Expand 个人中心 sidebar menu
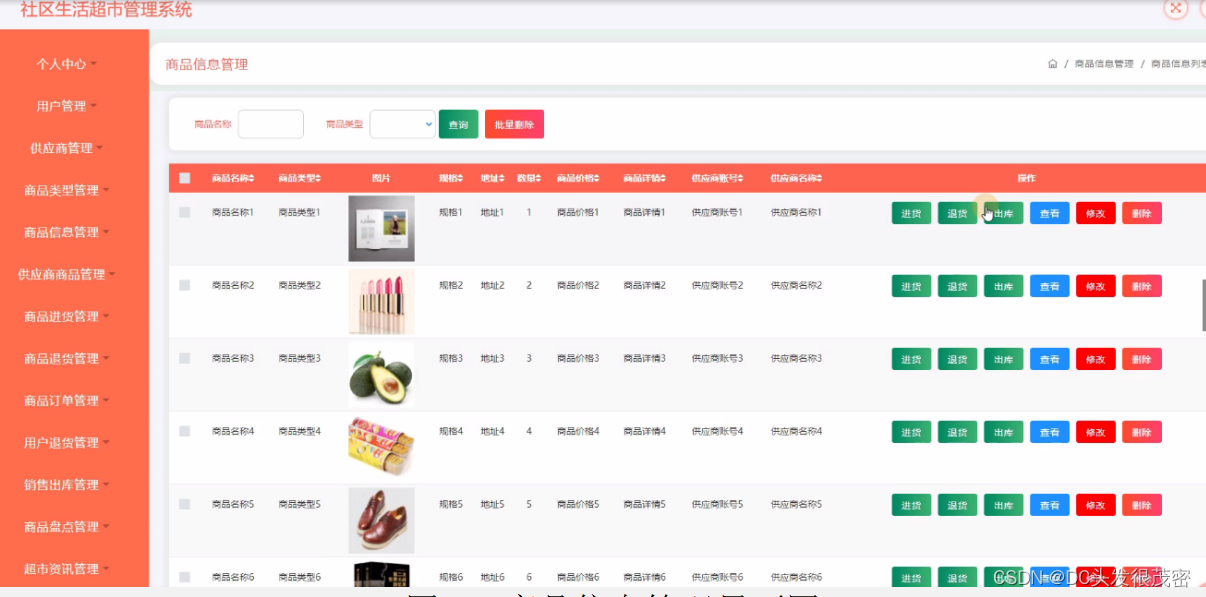The width and height of the screenshot is (1206, 597). coord(67,64)
